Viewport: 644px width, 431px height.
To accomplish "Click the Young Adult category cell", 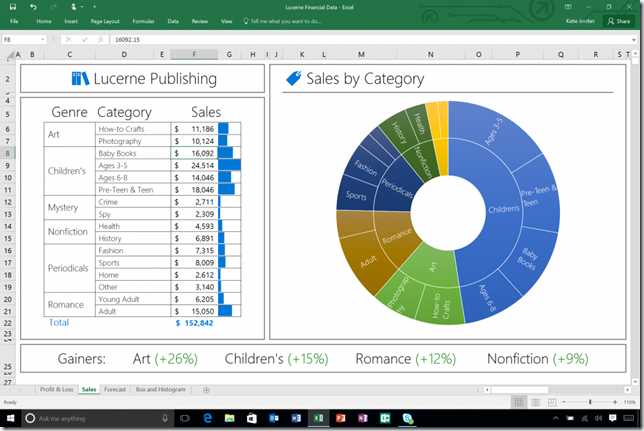I will pyautogui.click(x=133, y=299).
